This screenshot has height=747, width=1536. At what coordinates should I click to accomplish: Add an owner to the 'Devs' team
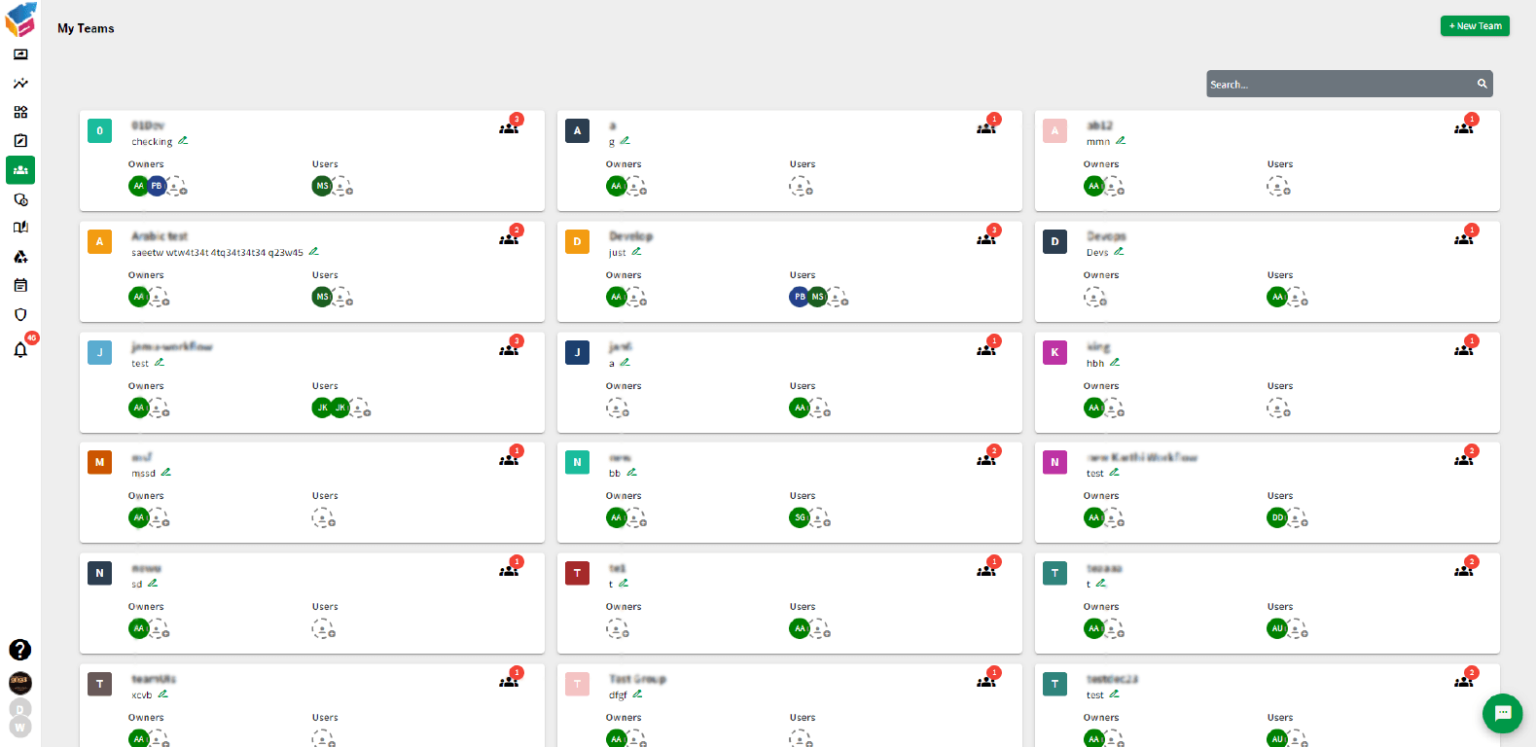(1096, 297)
